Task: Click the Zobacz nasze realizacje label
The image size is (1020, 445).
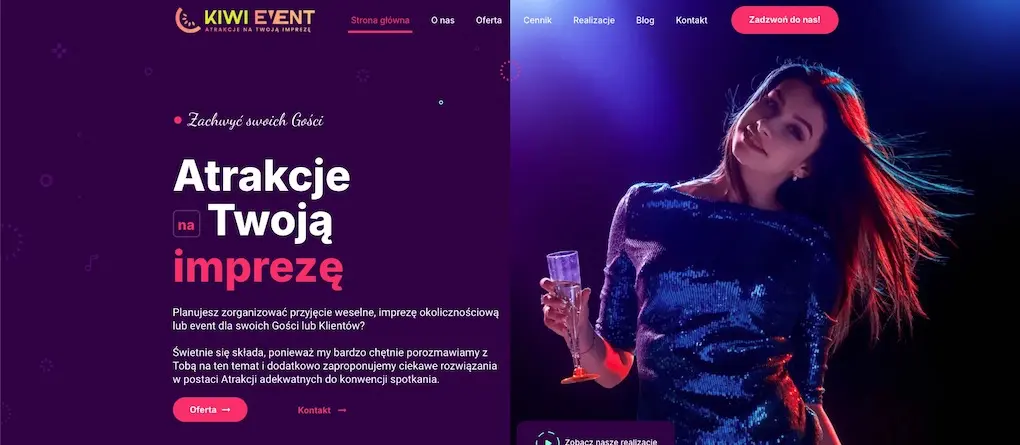Action: 606,440
